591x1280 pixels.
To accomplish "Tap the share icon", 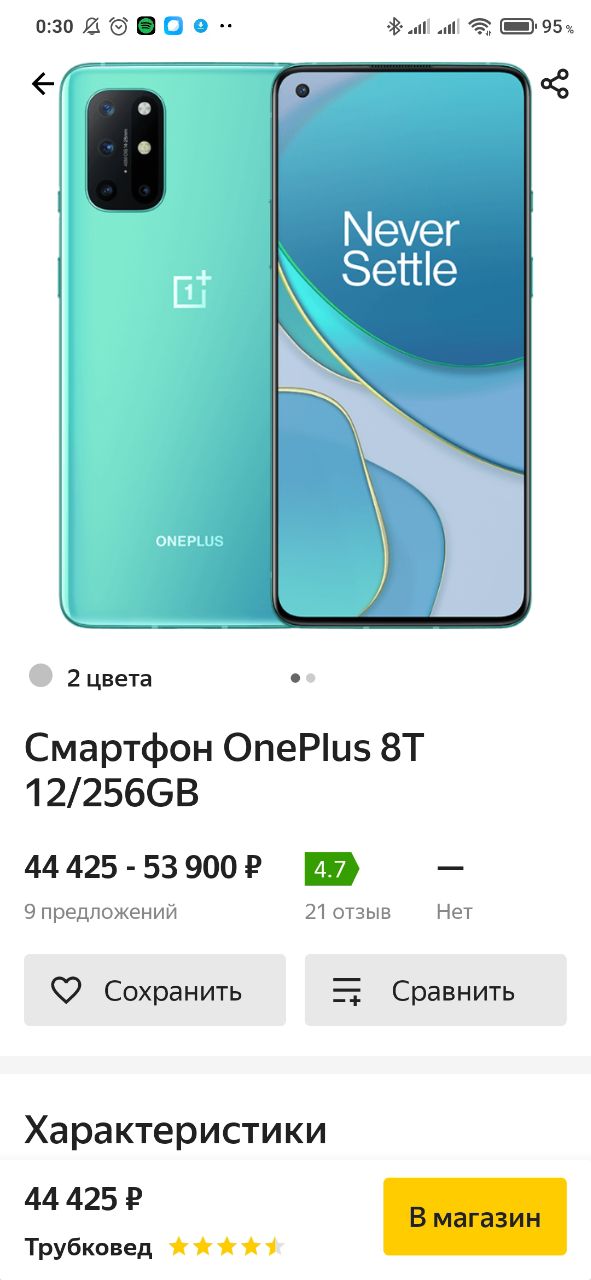I will (555, 84).
